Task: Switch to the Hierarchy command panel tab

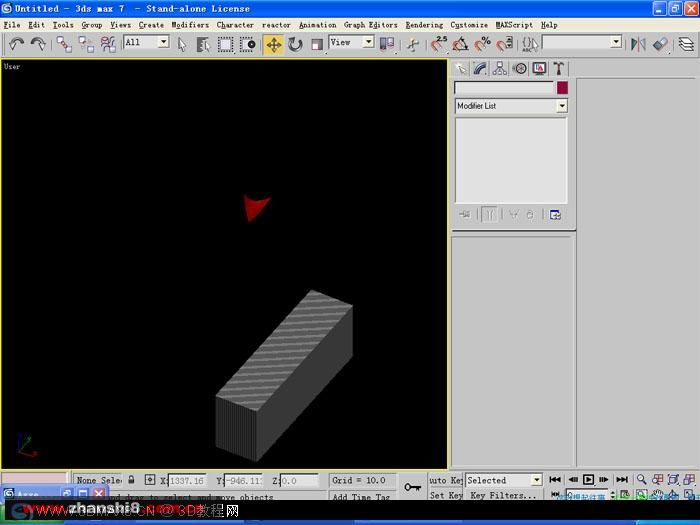Action: (x=500, y=68)
